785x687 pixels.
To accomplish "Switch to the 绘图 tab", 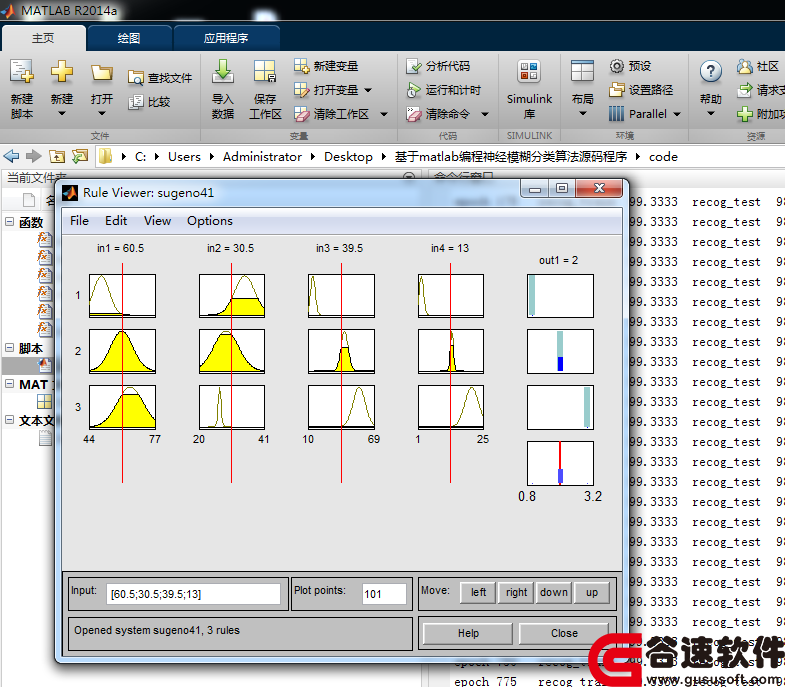I will tap(129, 38).
